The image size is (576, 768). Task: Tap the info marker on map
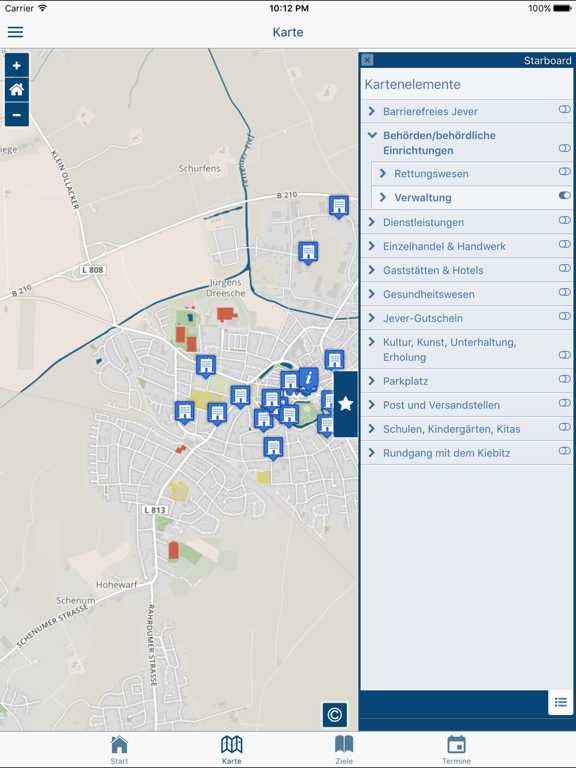click(x=309, y=379)
